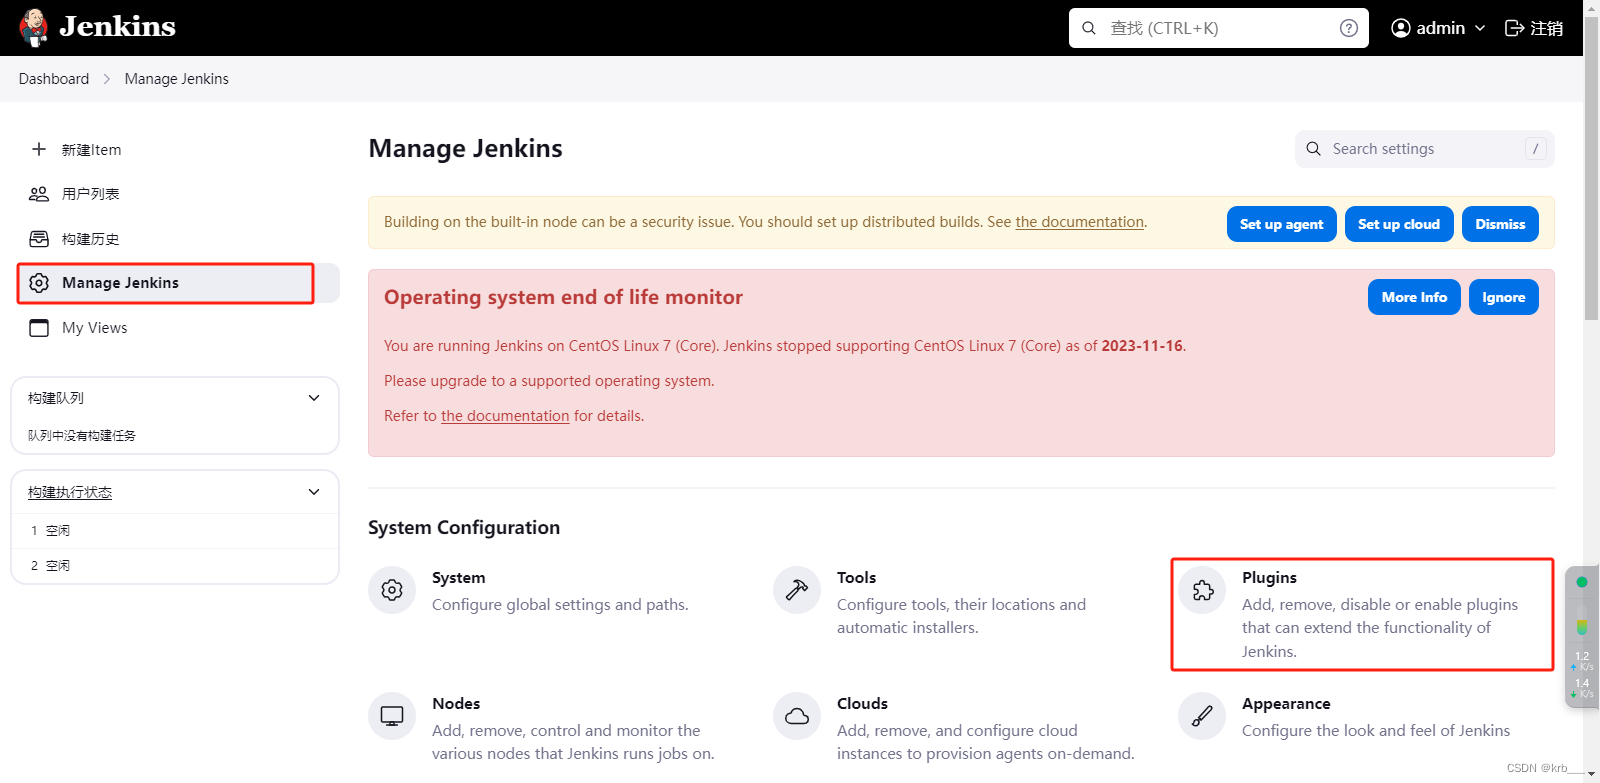
Task: Click the admin user avatar icon
Action: (x=1401, y=28)
